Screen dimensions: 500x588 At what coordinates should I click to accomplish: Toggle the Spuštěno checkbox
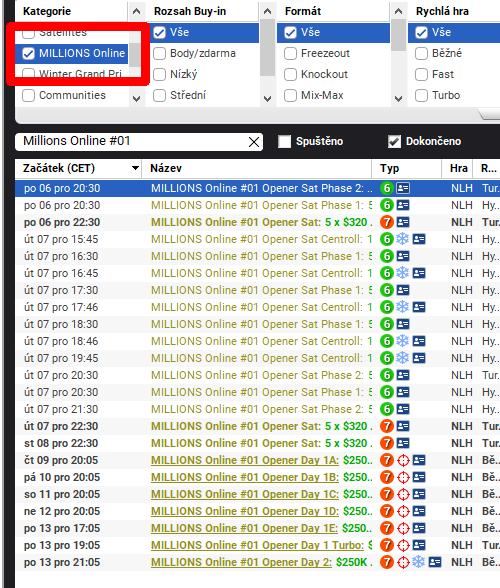[284, 141]
